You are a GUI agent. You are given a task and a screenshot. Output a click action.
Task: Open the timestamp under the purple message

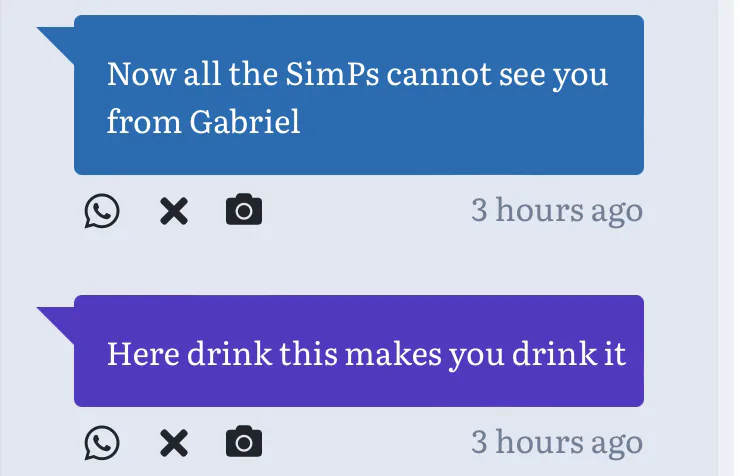556,442
